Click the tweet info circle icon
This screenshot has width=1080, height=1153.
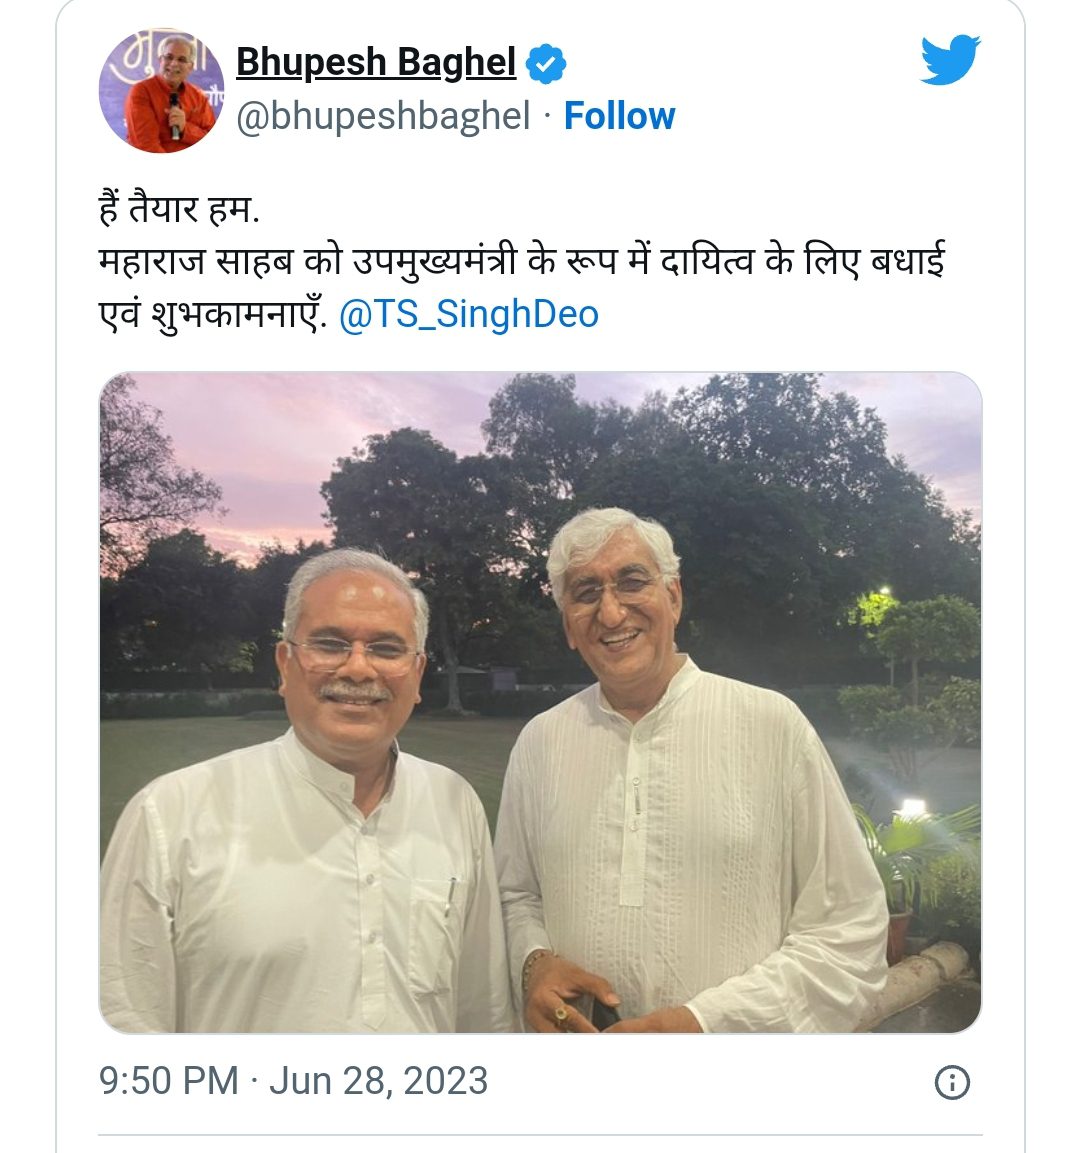pyautogui.click(x=952, y=1082)
